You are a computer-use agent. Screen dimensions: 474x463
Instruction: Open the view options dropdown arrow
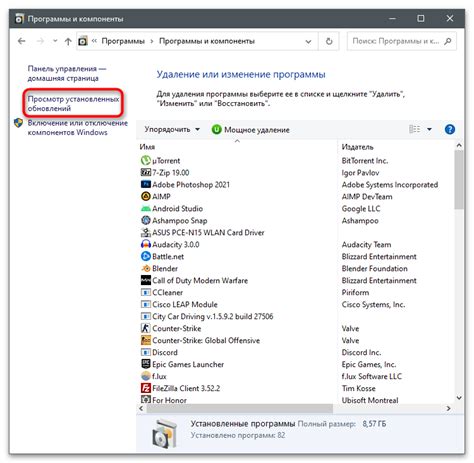click(429, 129)
